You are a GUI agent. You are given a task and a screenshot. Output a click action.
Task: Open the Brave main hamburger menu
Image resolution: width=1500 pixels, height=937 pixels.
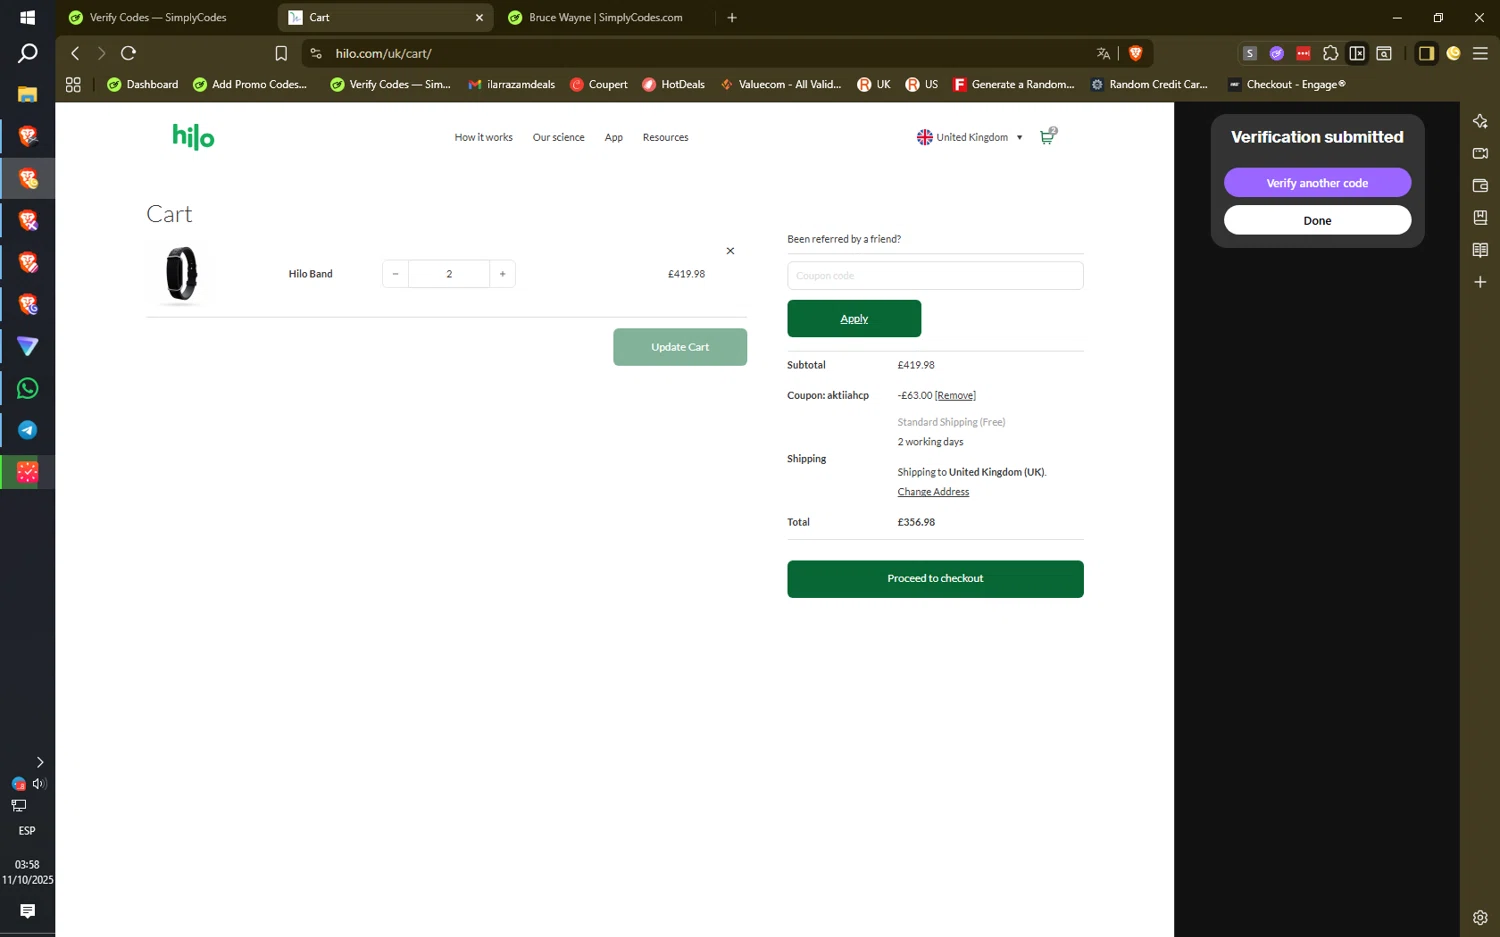click(x=1480, y=53)
